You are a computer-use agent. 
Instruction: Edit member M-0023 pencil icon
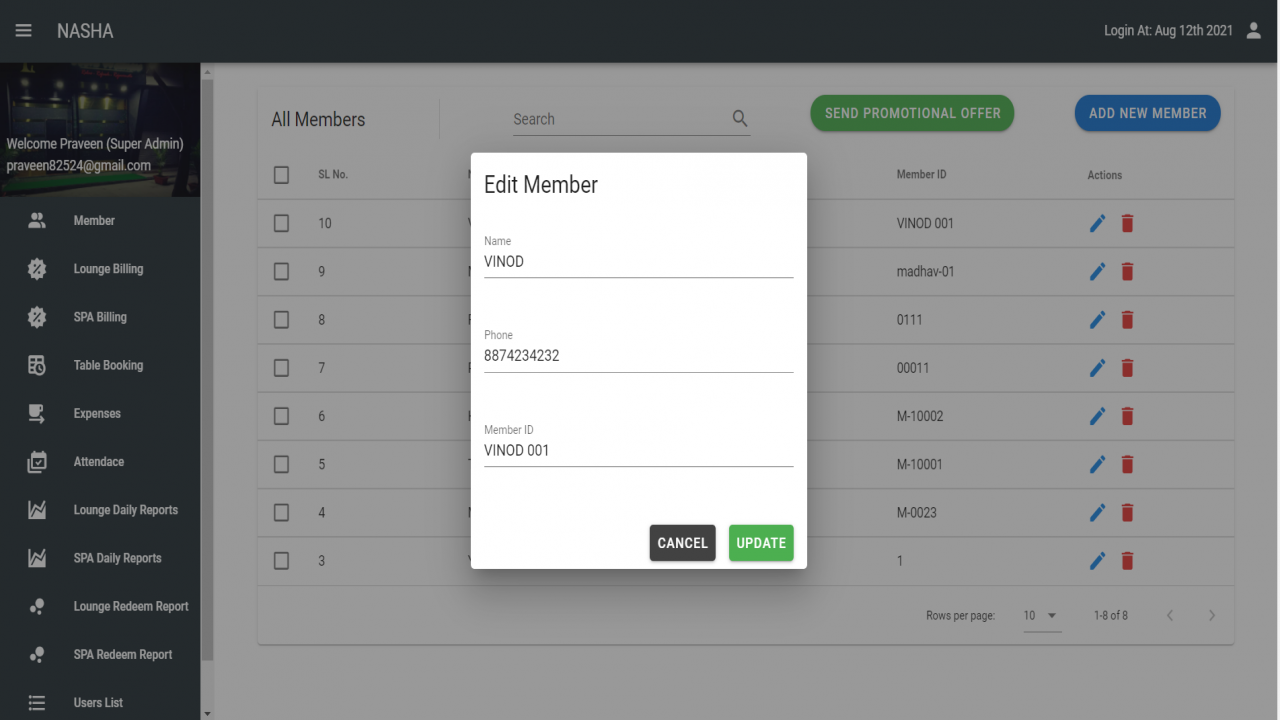pos(1097,512)
